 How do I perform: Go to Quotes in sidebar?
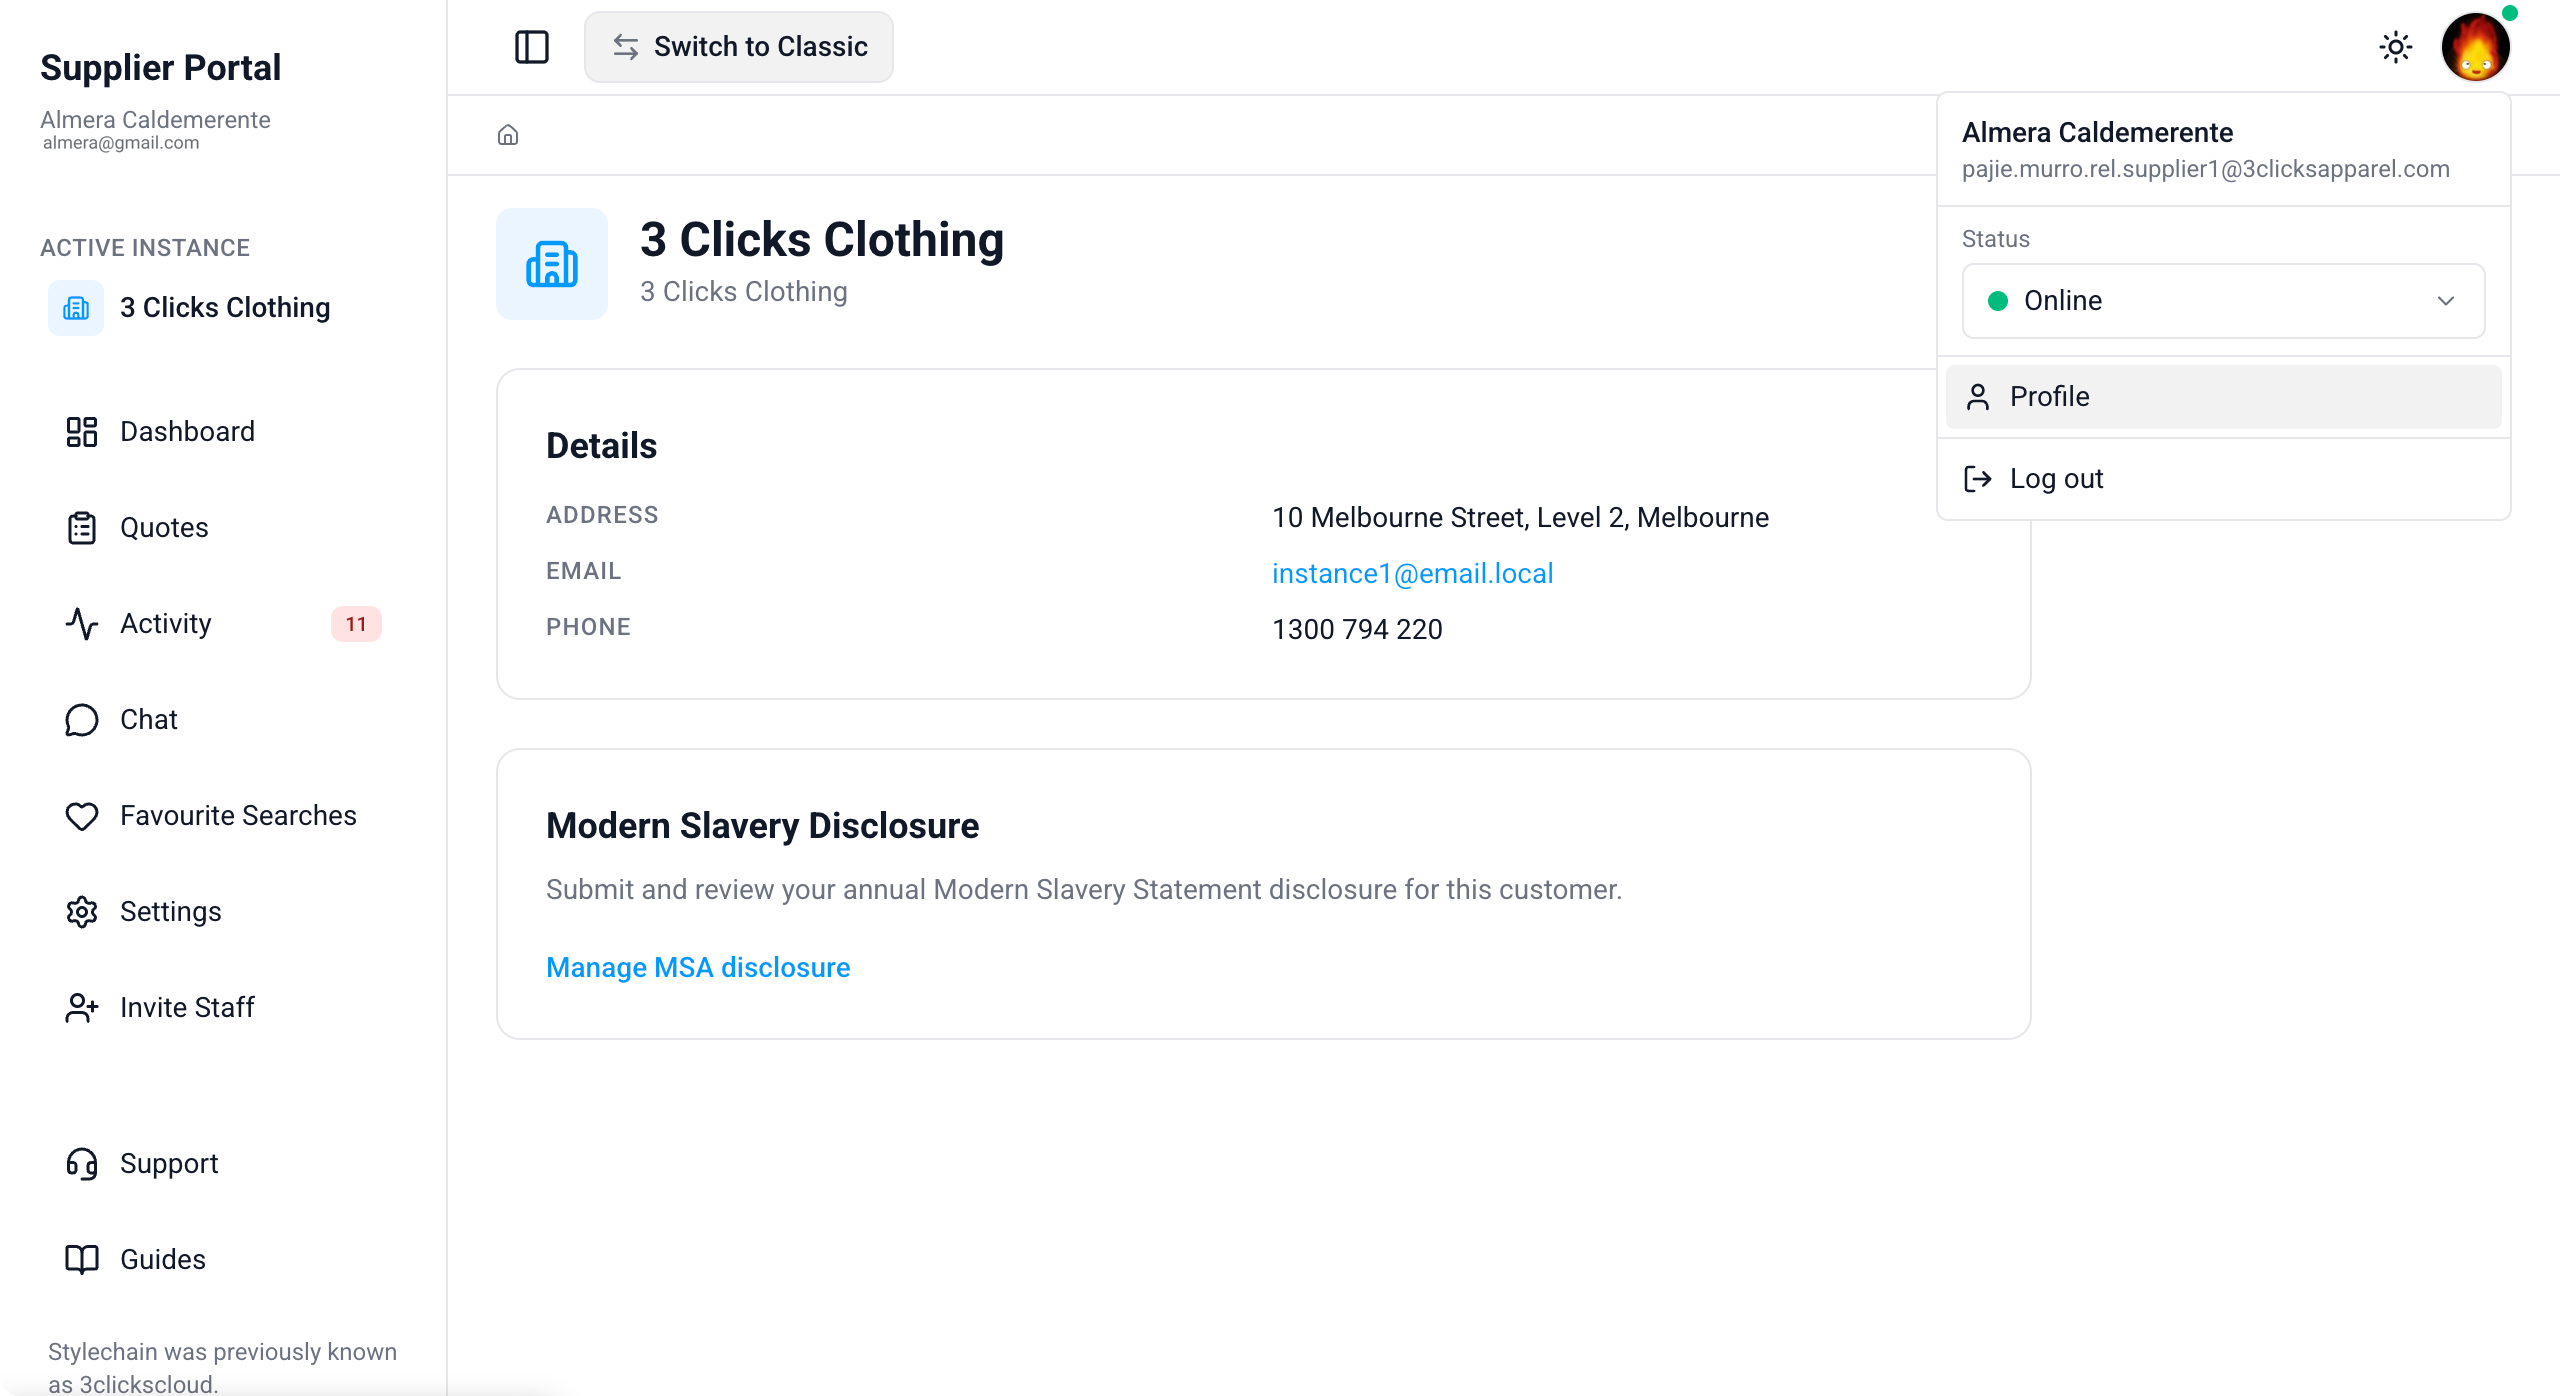(223, 528)
